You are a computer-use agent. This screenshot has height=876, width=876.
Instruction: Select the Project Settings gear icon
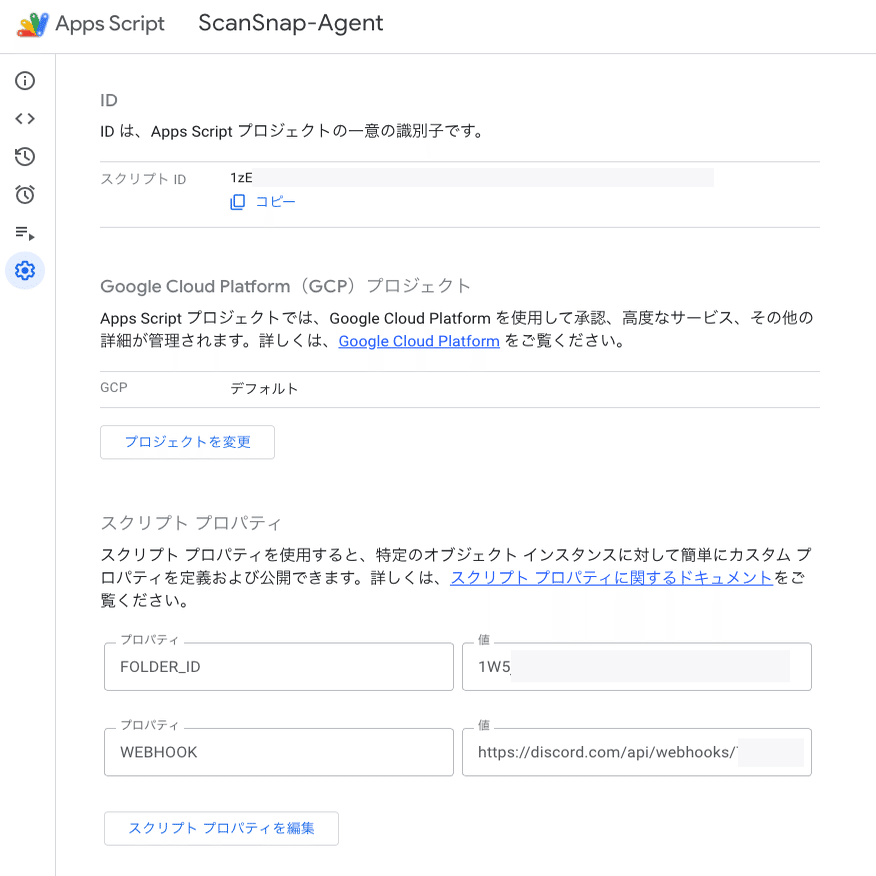[25, 270]
